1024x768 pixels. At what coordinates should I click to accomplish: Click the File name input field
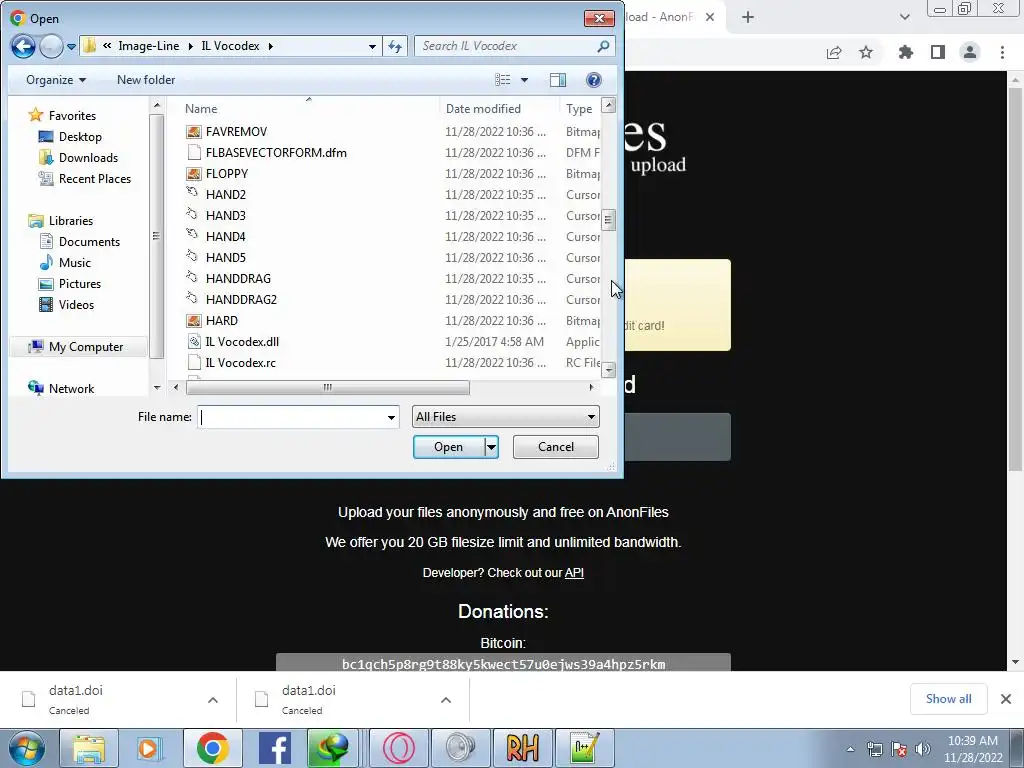click(x=291, y=417)
